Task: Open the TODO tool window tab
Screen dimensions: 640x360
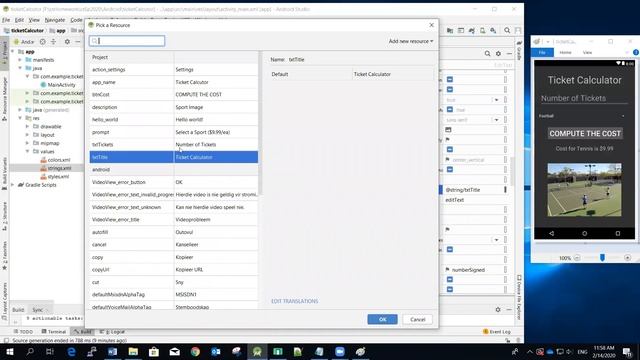Action: (x=23, y=332)
